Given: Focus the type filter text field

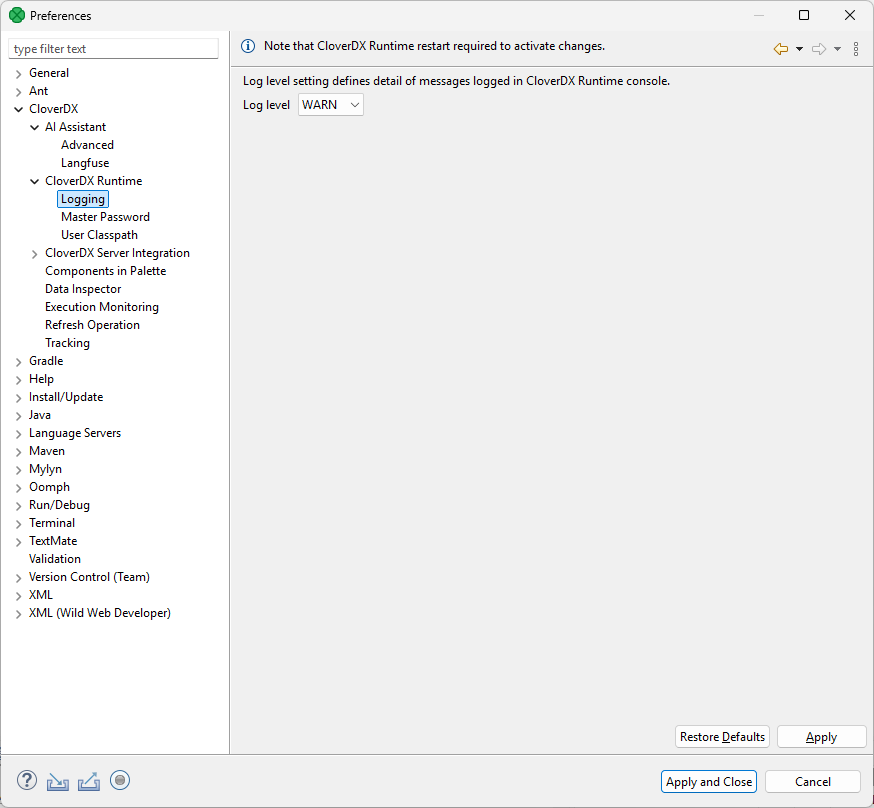Looking at the screenshot, I should (114, 49).
